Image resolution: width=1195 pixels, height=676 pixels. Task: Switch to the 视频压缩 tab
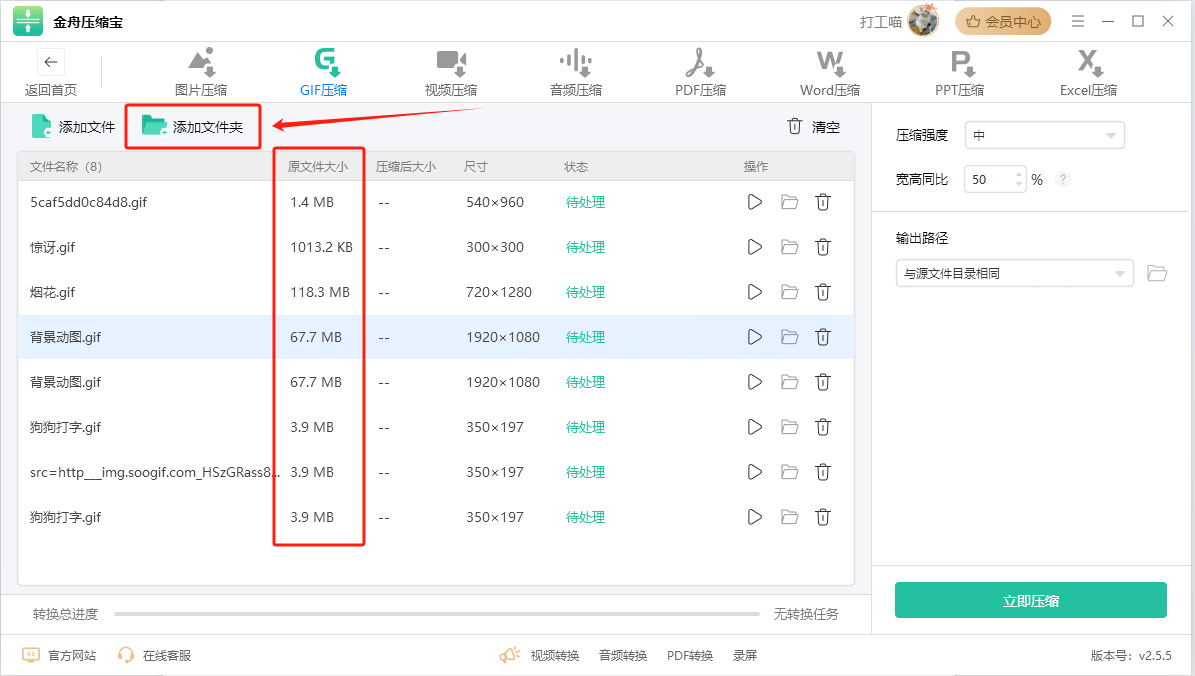451,73
